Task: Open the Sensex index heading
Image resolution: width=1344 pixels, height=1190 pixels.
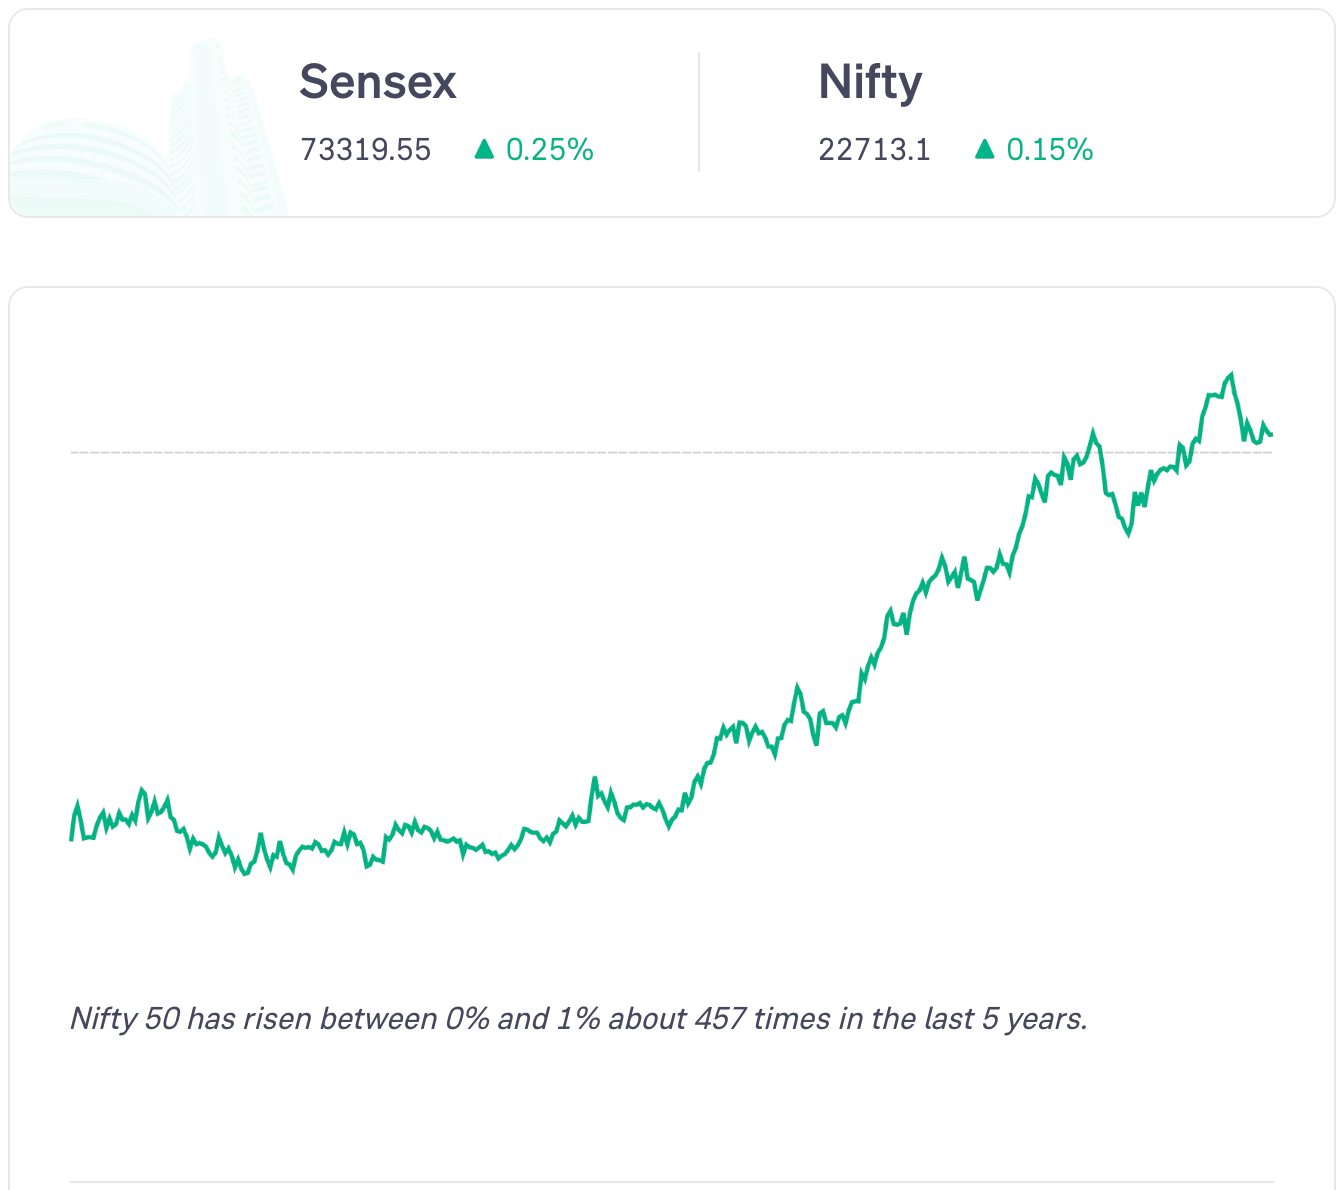Action: [x=378, y=82]
